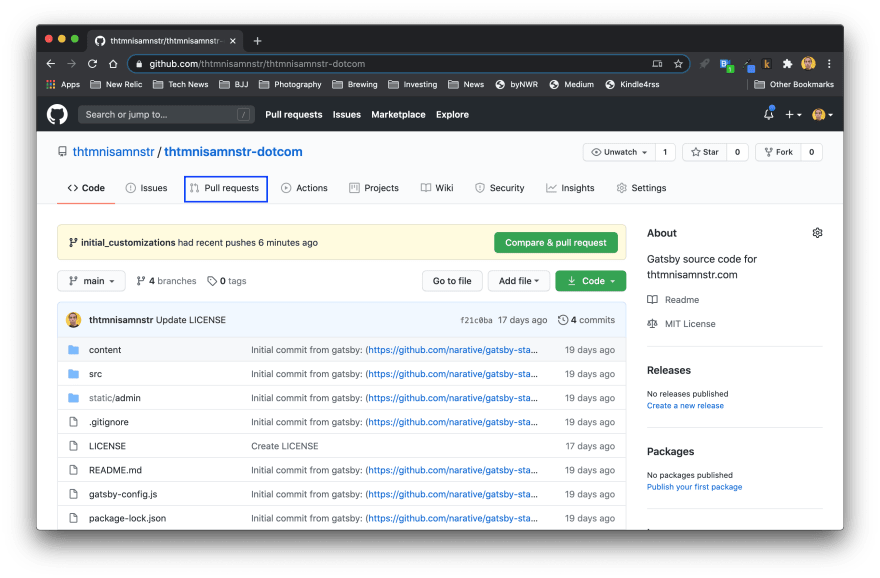Screen dimensions: 880x578
Task: Open the Create a new release link
Action: tap(685, 406)
